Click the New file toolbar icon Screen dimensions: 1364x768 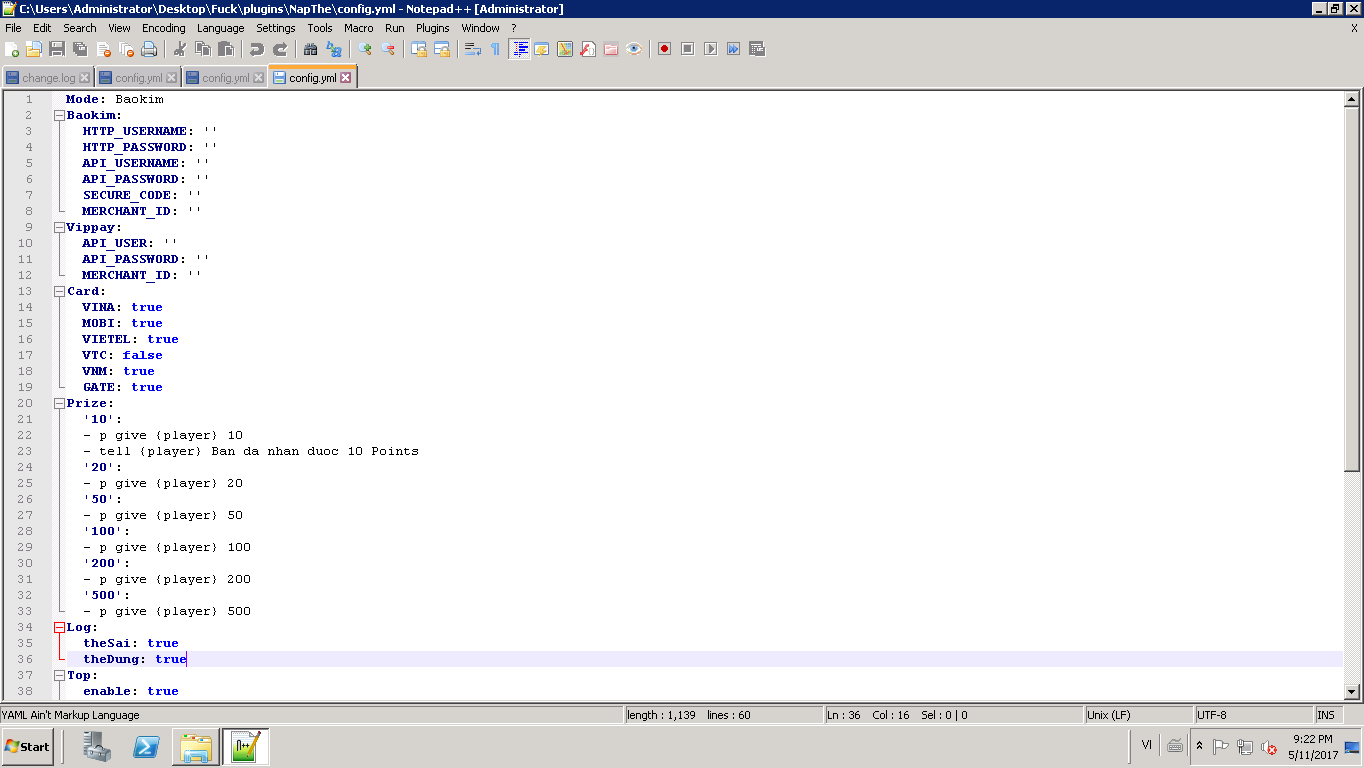point(12,49)
